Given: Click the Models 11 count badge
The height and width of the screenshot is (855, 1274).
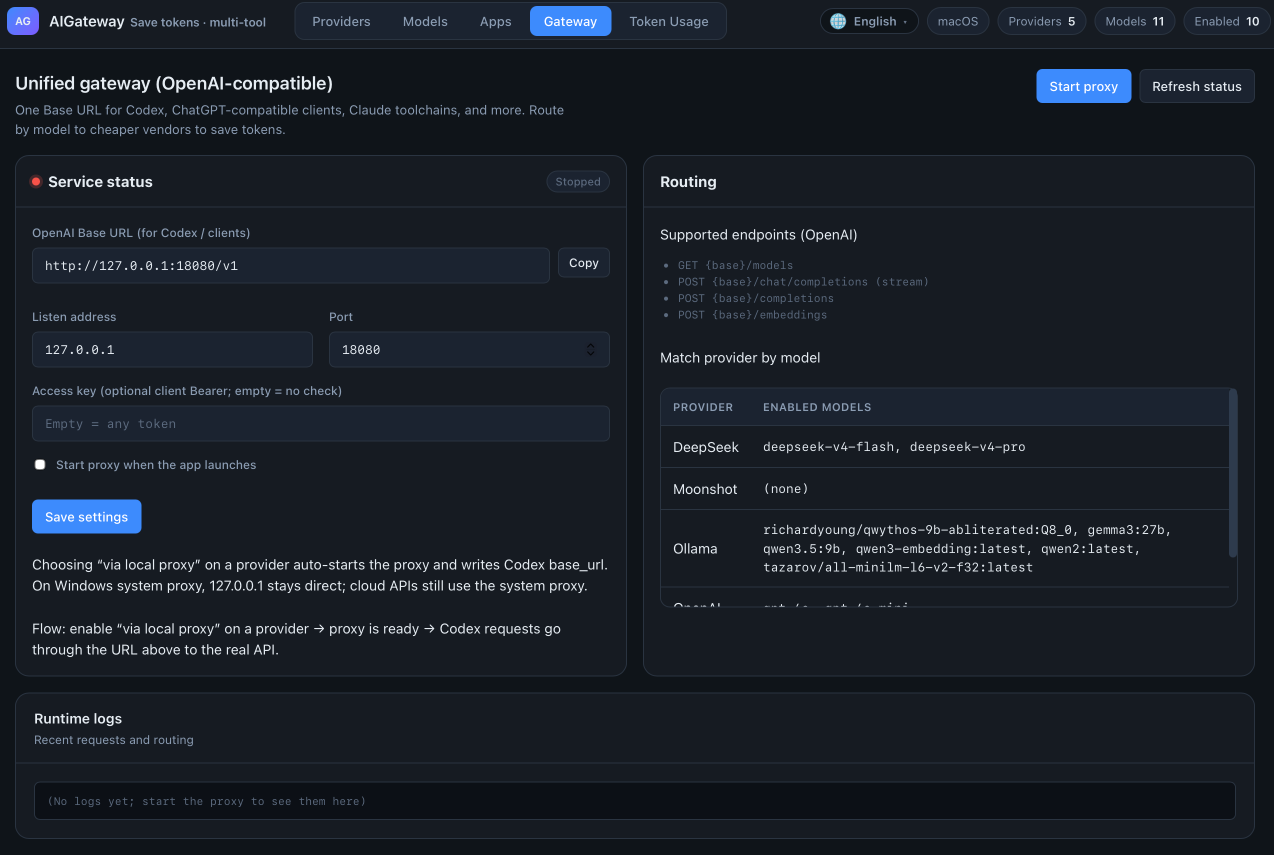Looking at the screenshot, I should 1135,21.
